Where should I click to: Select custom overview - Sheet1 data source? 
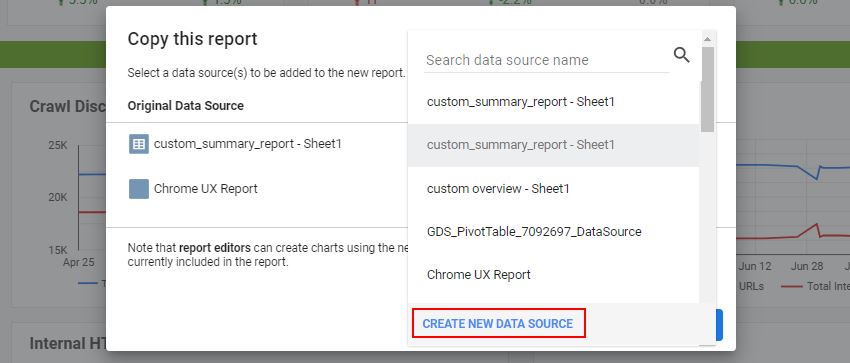point(553,189)
